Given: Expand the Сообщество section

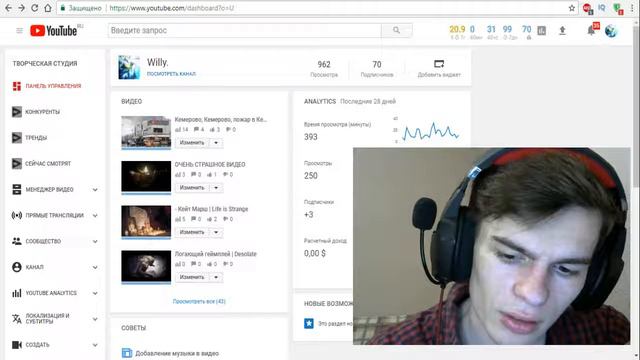Looking at the screenshot, I should [x=95, y=242].
